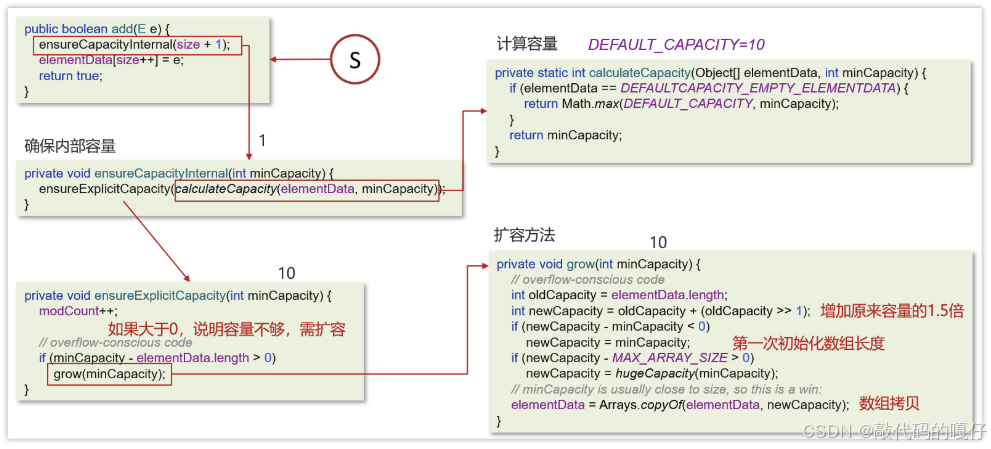
Task: Select 'private void ensureCapacityInternal(int minCapacity)' signature
Action: click(x=179, y=173)
